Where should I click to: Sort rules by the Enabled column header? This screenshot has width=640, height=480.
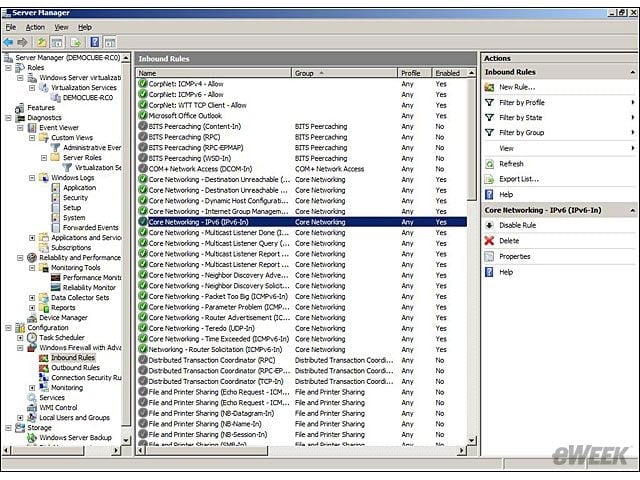[449, 73]
